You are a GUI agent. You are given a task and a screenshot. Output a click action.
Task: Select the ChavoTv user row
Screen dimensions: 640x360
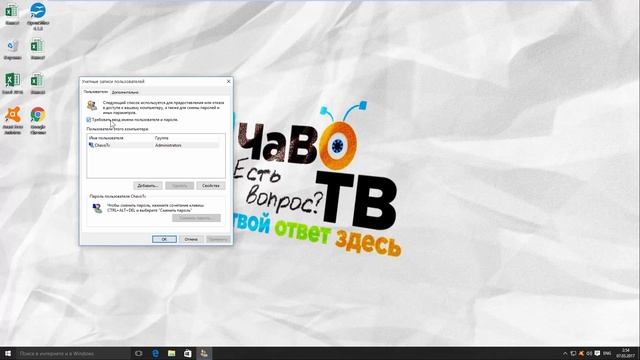[x=154, y=145]
